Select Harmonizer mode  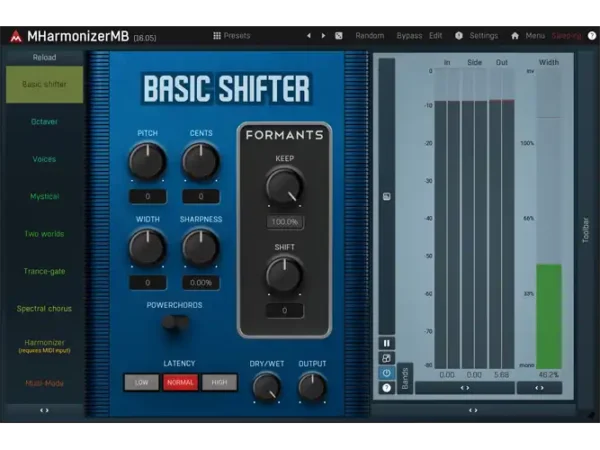pos(44,346)
